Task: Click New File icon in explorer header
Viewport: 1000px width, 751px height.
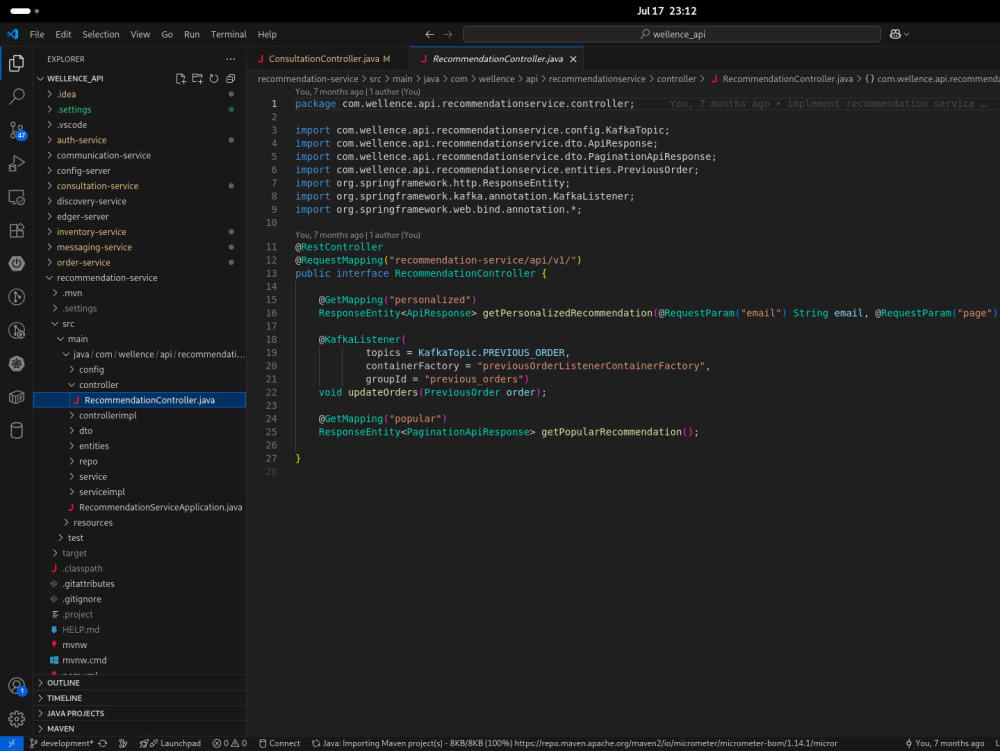Action: [x=180, y=78]
